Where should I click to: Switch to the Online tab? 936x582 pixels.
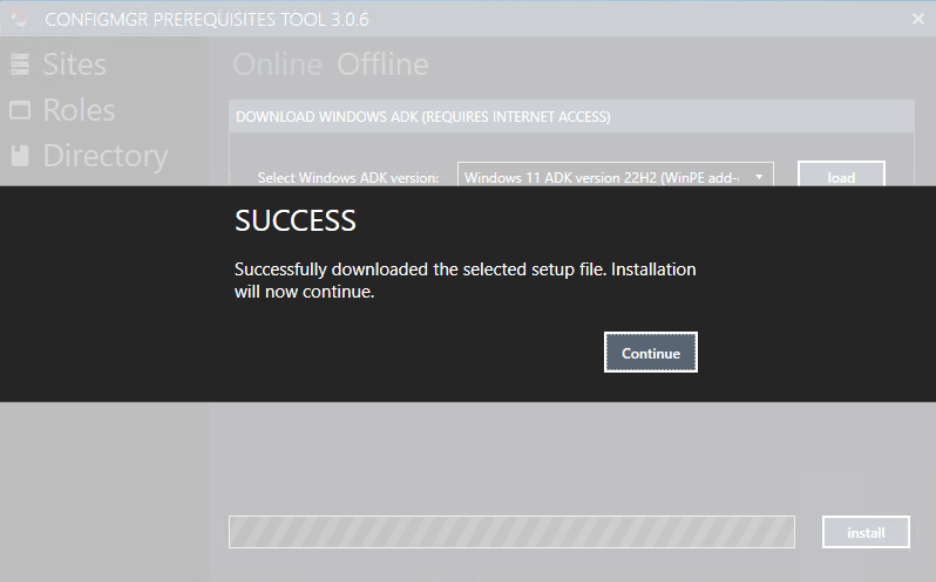[277, 63]
